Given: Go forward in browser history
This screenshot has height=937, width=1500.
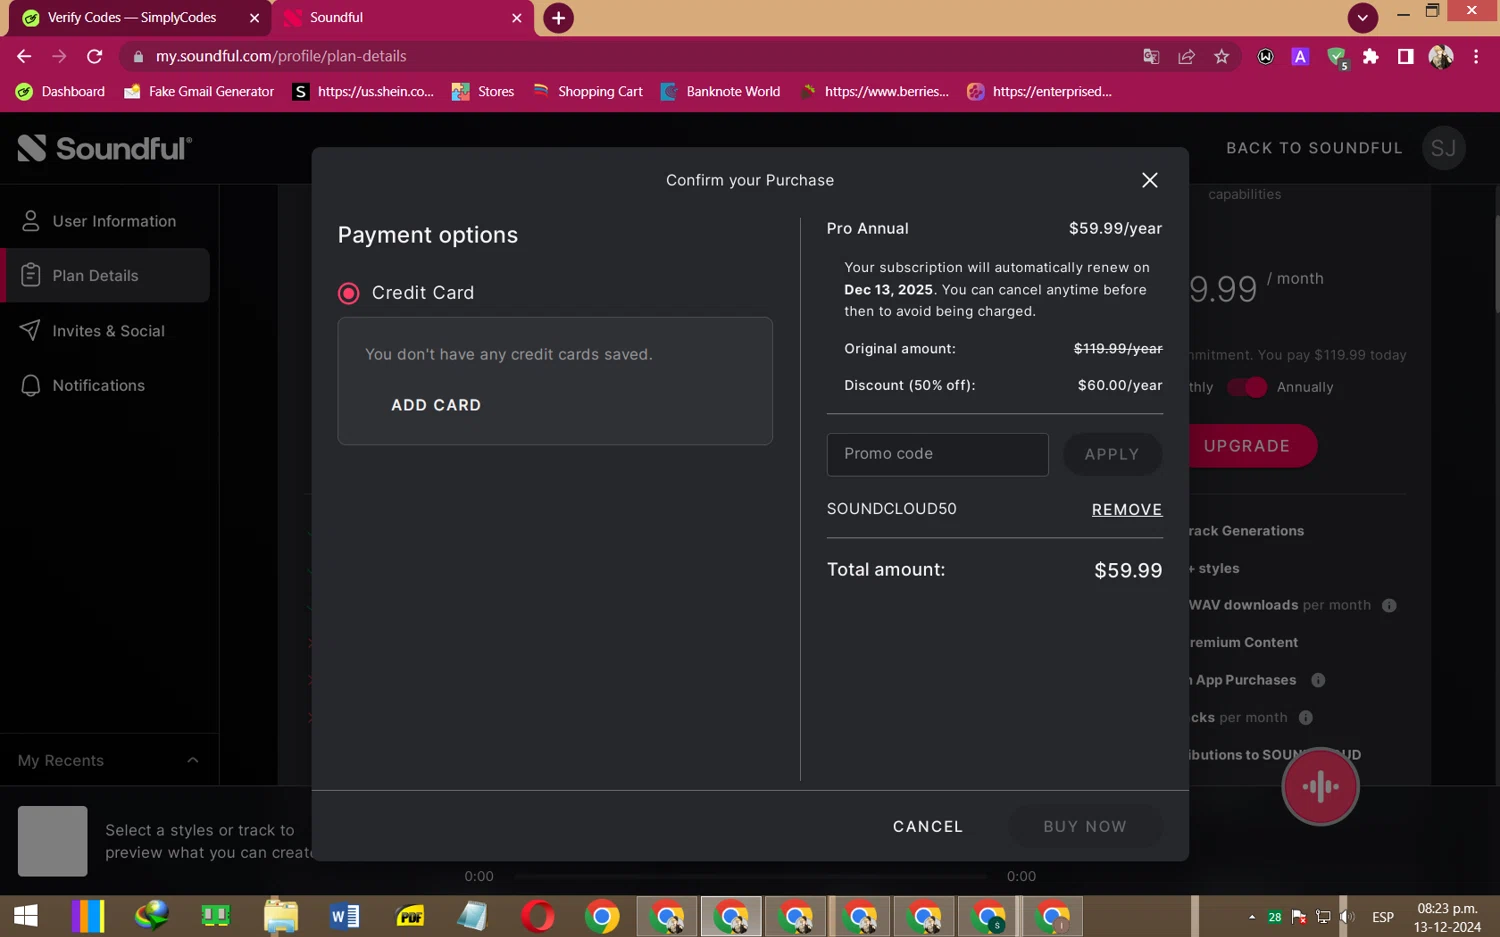Looking at the screenshot, I should pos(59,56).
